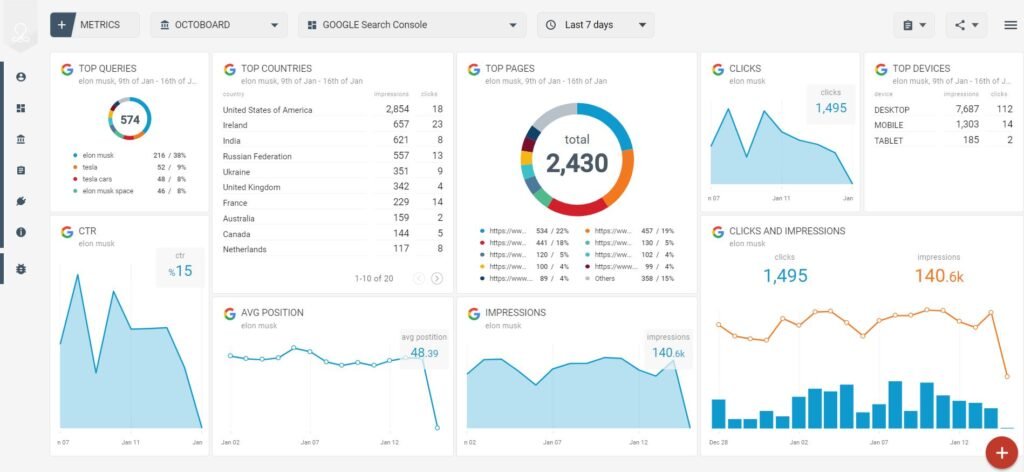The image size is (1024, 472).
Task: Click the bank building icon in sidebar
Action: pyautogui.click(x=21, y=139)
